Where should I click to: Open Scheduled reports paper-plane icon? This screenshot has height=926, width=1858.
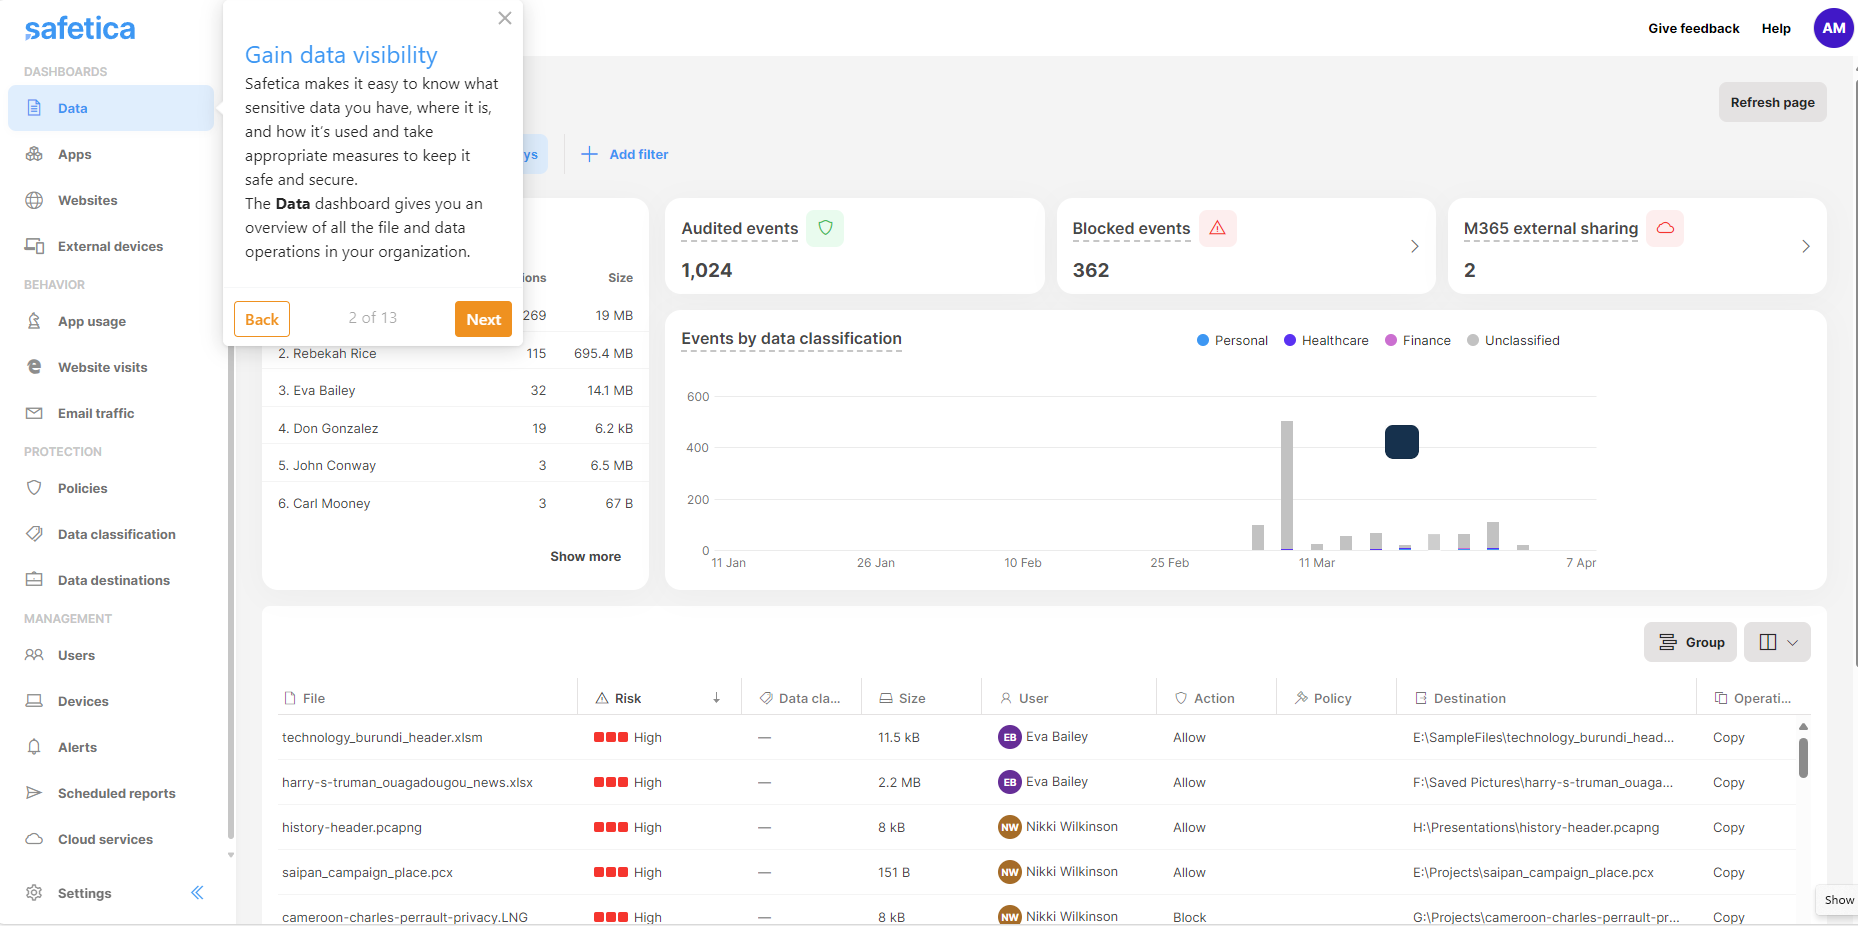34,793
